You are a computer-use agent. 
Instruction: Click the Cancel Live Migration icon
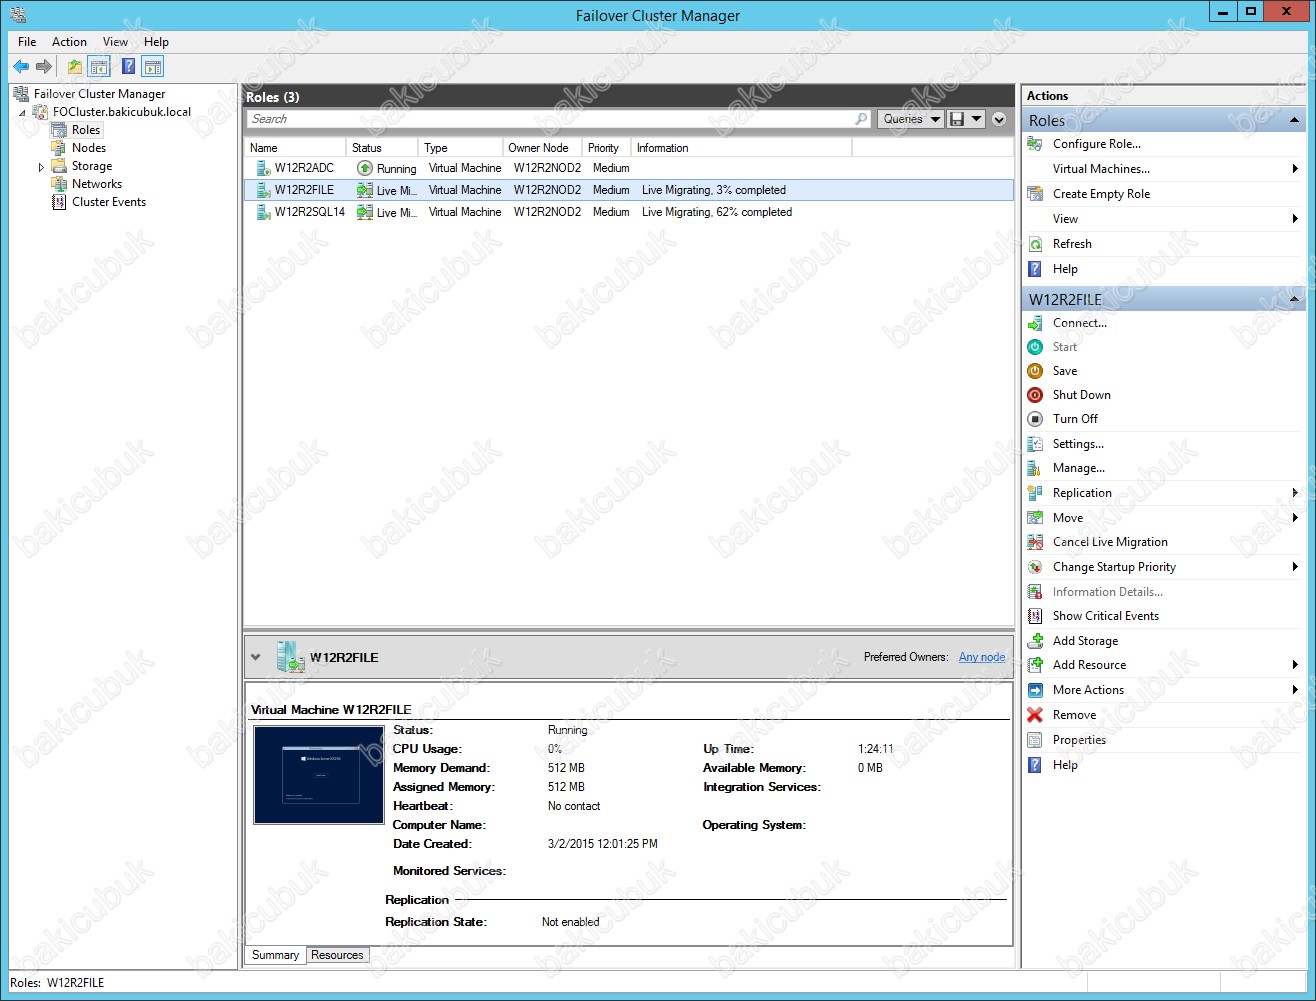[1035, 542]
